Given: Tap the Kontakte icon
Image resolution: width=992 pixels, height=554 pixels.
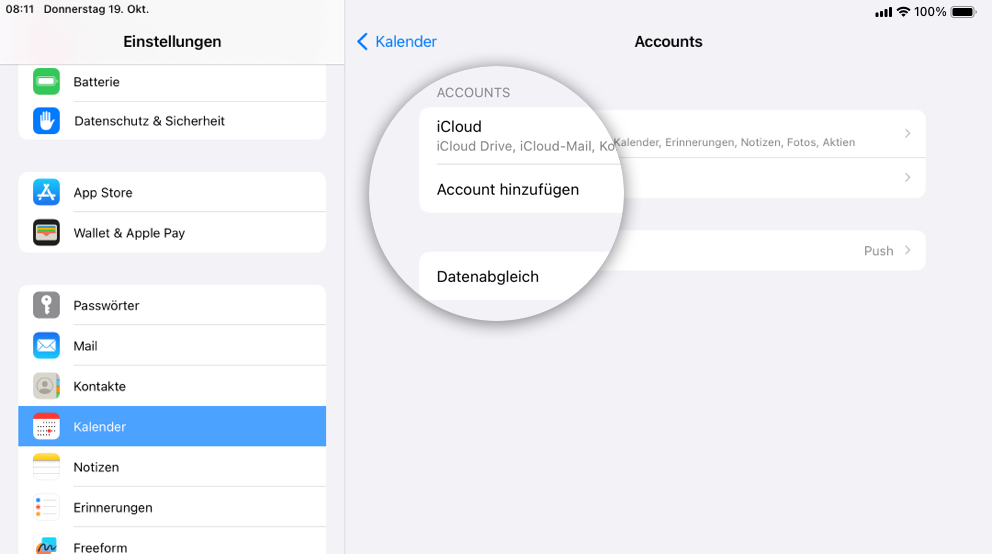Looking at the screenshot, I should pos(46,386).
